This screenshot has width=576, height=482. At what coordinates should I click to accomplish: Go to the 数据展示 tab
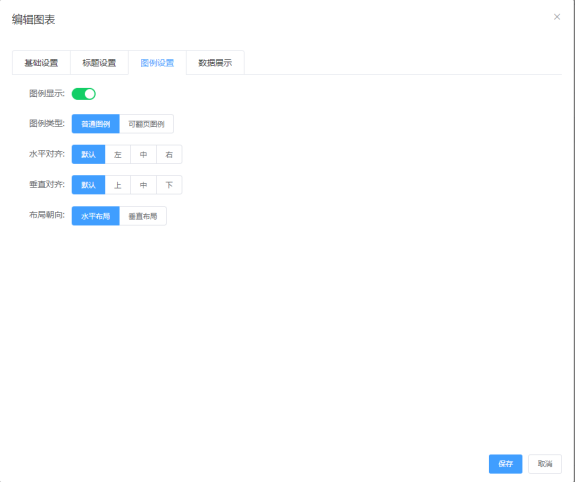click(215, 63)
